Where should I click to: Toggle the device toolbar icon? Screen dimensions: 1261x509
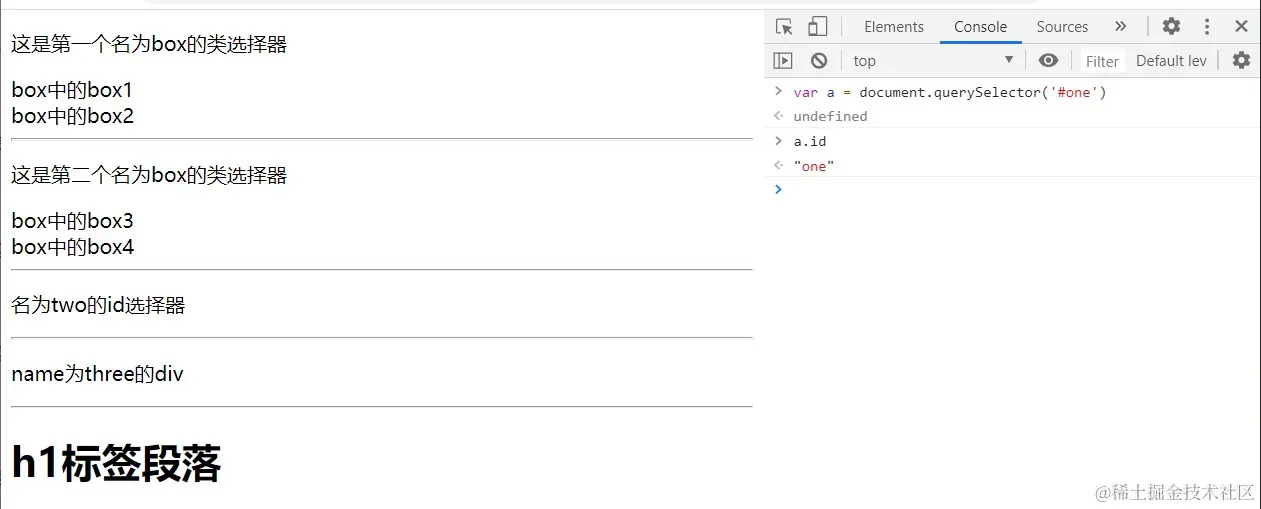coord(818,27)
